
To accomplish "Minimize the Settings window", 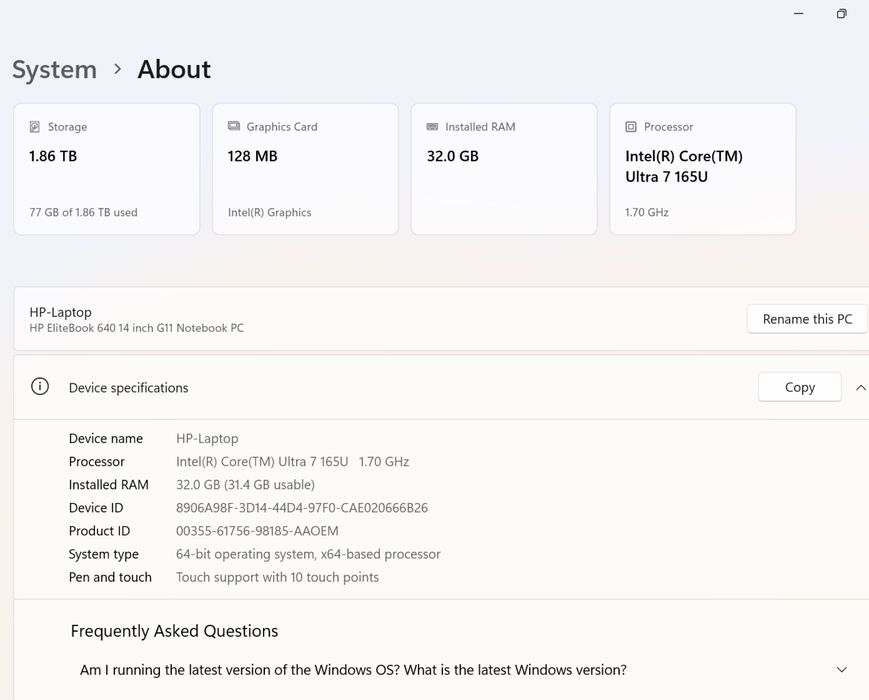I will [799, 14].
